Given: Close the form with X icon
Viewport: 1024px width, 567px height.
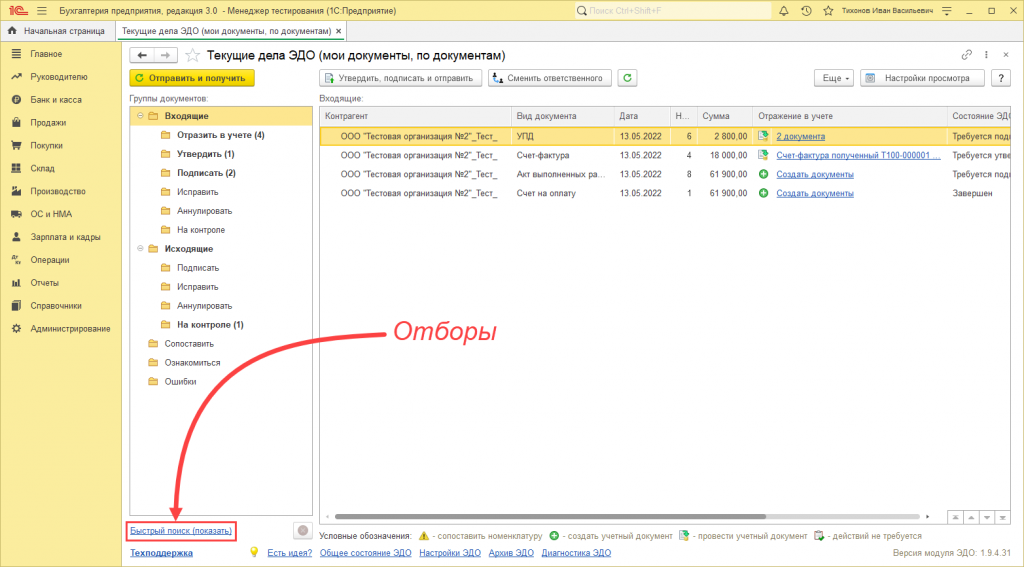Looking at the screenshot, I should [x=1006, y=55].
